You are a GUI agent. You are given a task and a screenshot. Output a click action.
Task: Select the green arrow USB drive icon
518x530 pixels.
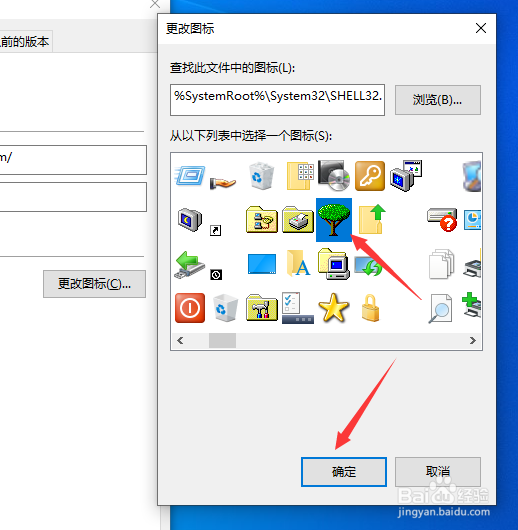point(190,265)
